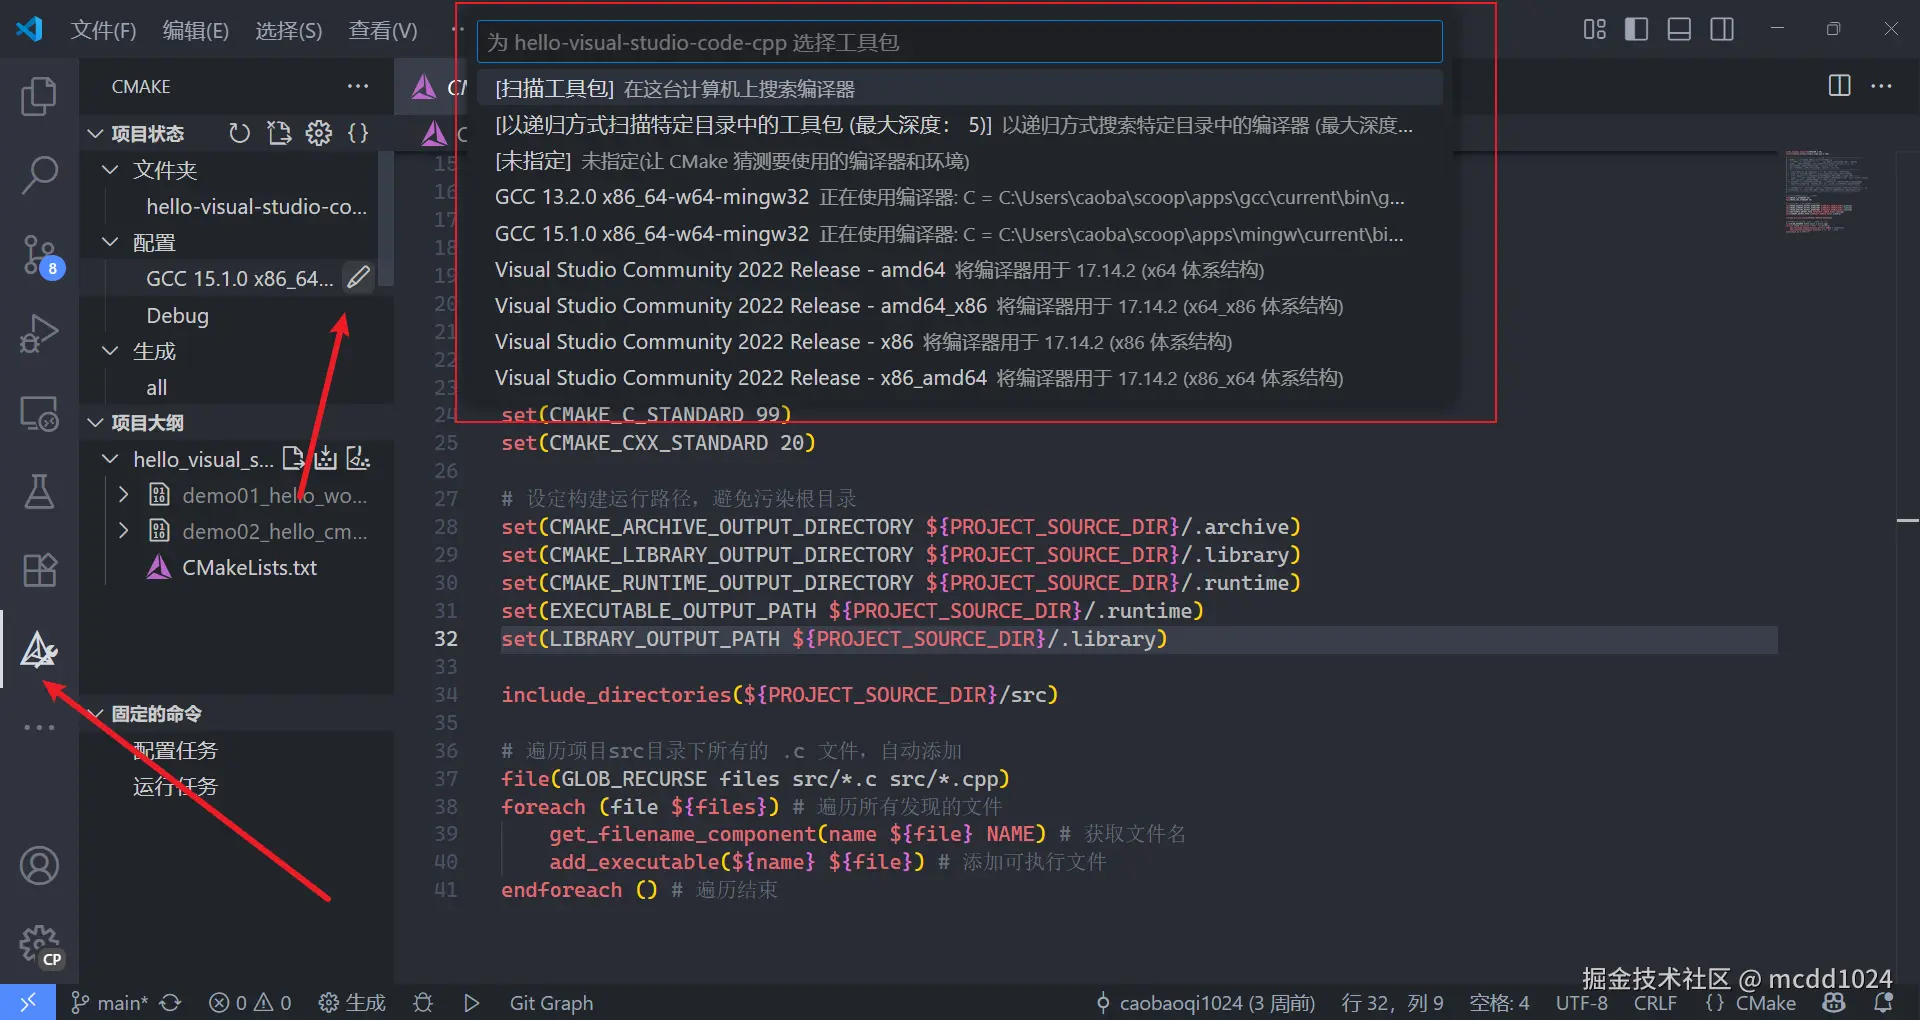Screen dimensions: 1920x1020
Task: Open the Accounts menu icon
Action: pos(39,865)
